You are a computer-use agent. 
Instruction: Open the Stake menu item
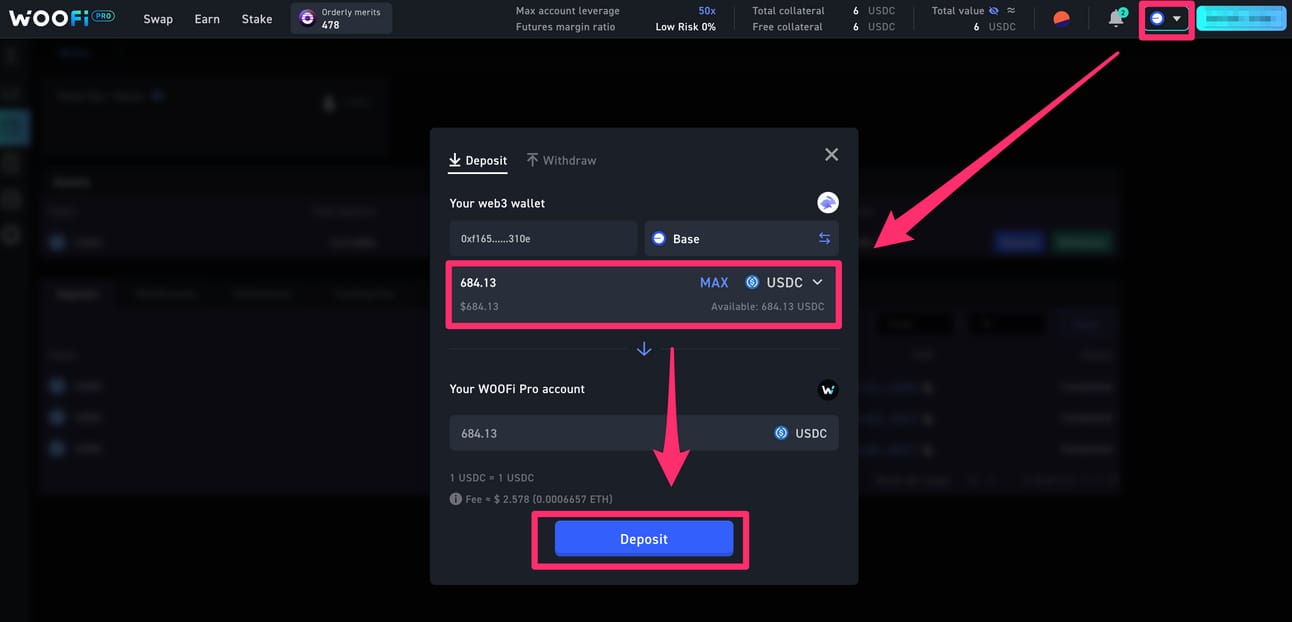pyautogui.click(x=257, y=19)
